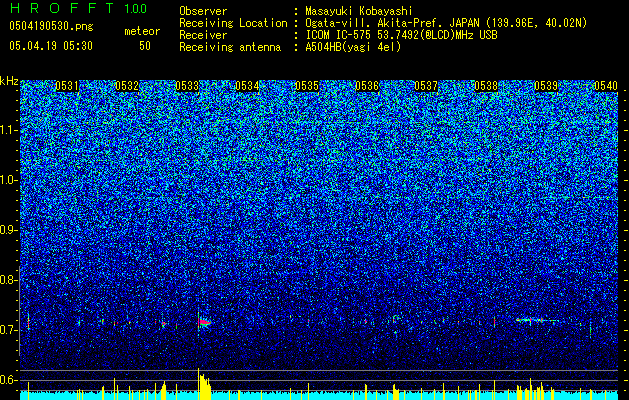Click the Observer field label
Viewport: 629px width, 400px height.
pyautogui.click(x=203, y=11)
